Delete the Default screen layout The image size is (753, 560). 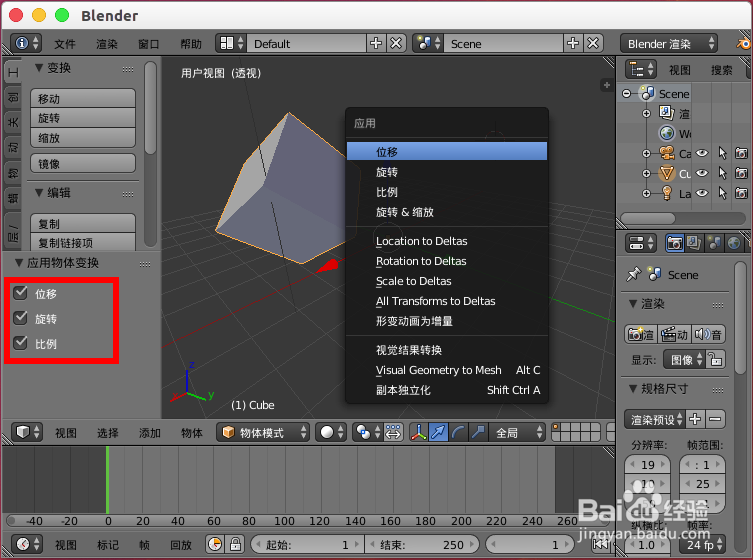pyautogui.click(x=396, y=43)
